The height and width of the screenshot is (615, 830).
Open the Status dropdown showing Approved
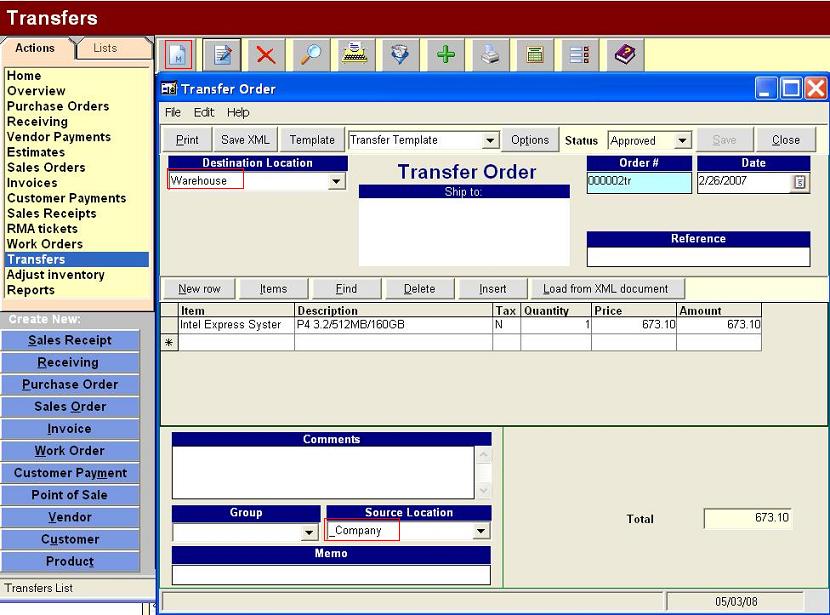pos(682,141)
